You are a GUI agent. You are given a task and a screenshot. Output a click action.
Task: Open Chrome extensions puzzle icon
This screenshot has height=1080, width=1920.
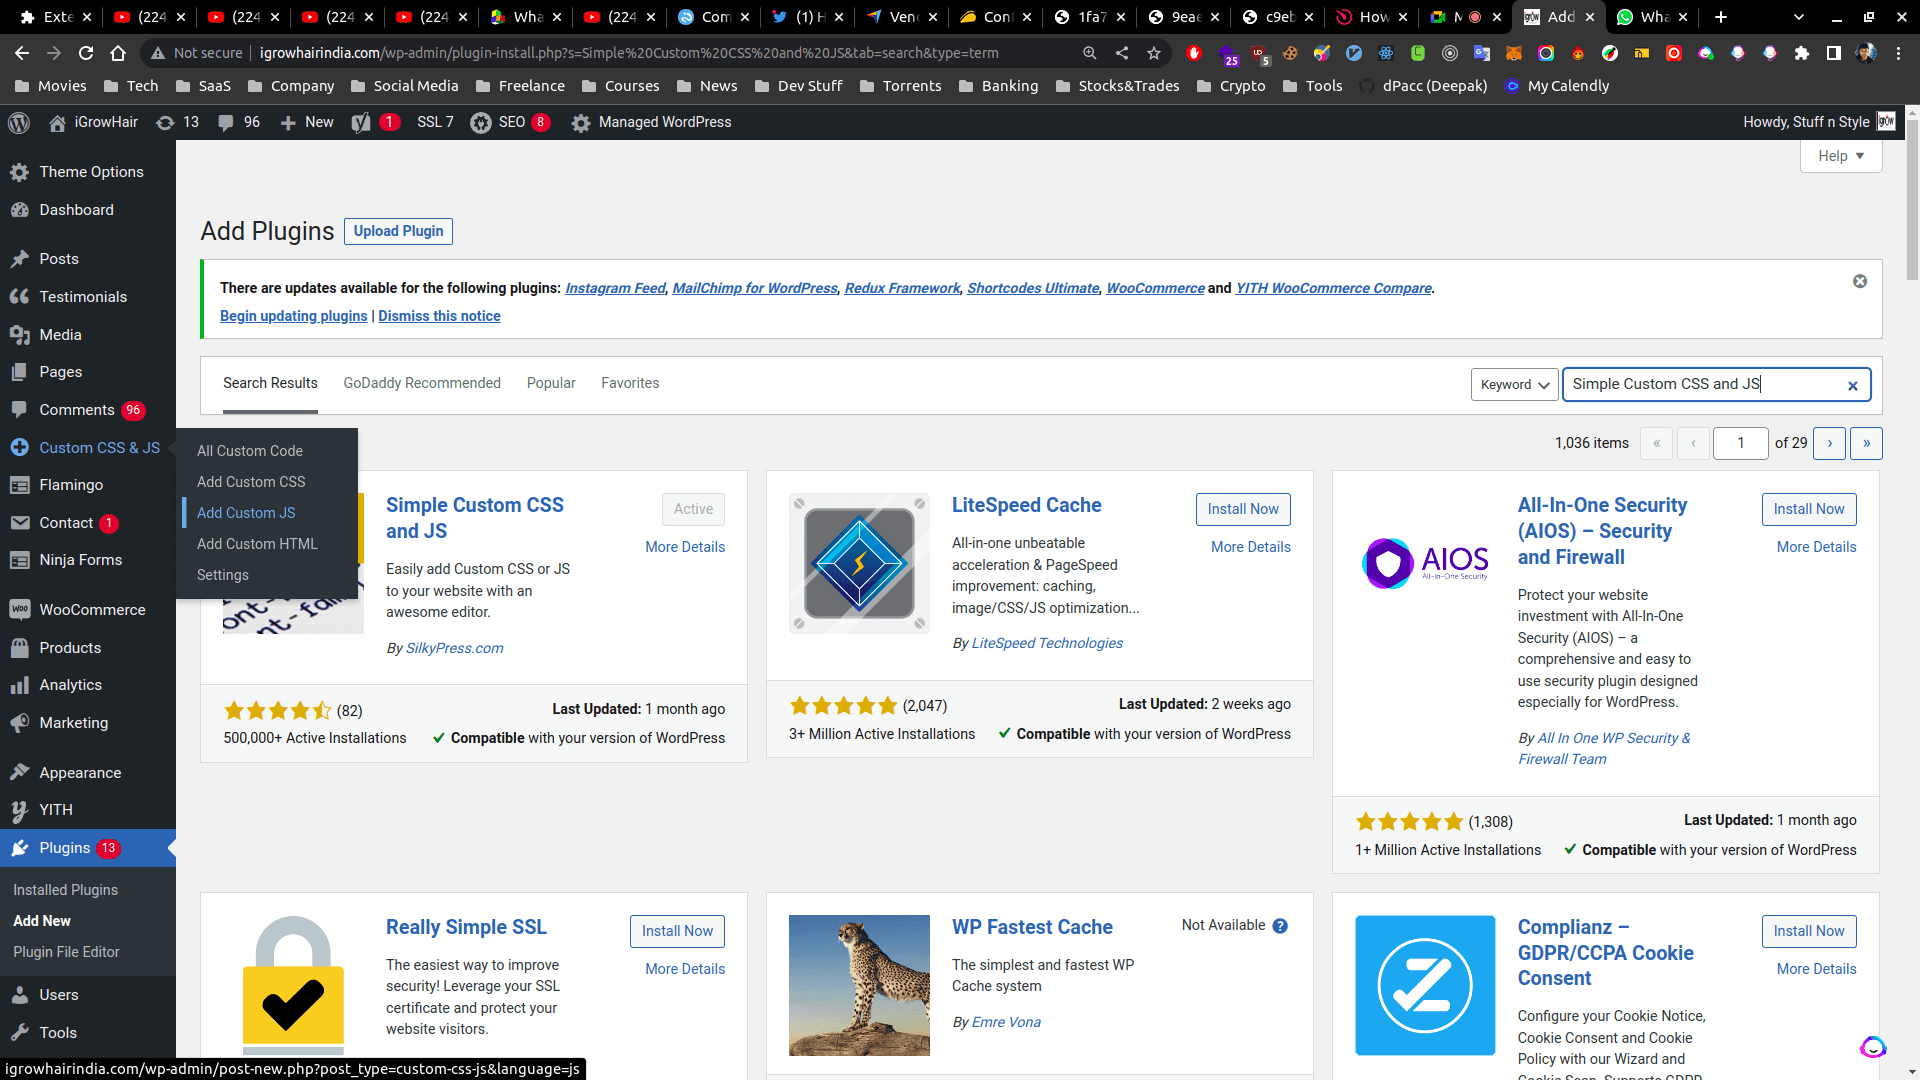point(1801,53)
